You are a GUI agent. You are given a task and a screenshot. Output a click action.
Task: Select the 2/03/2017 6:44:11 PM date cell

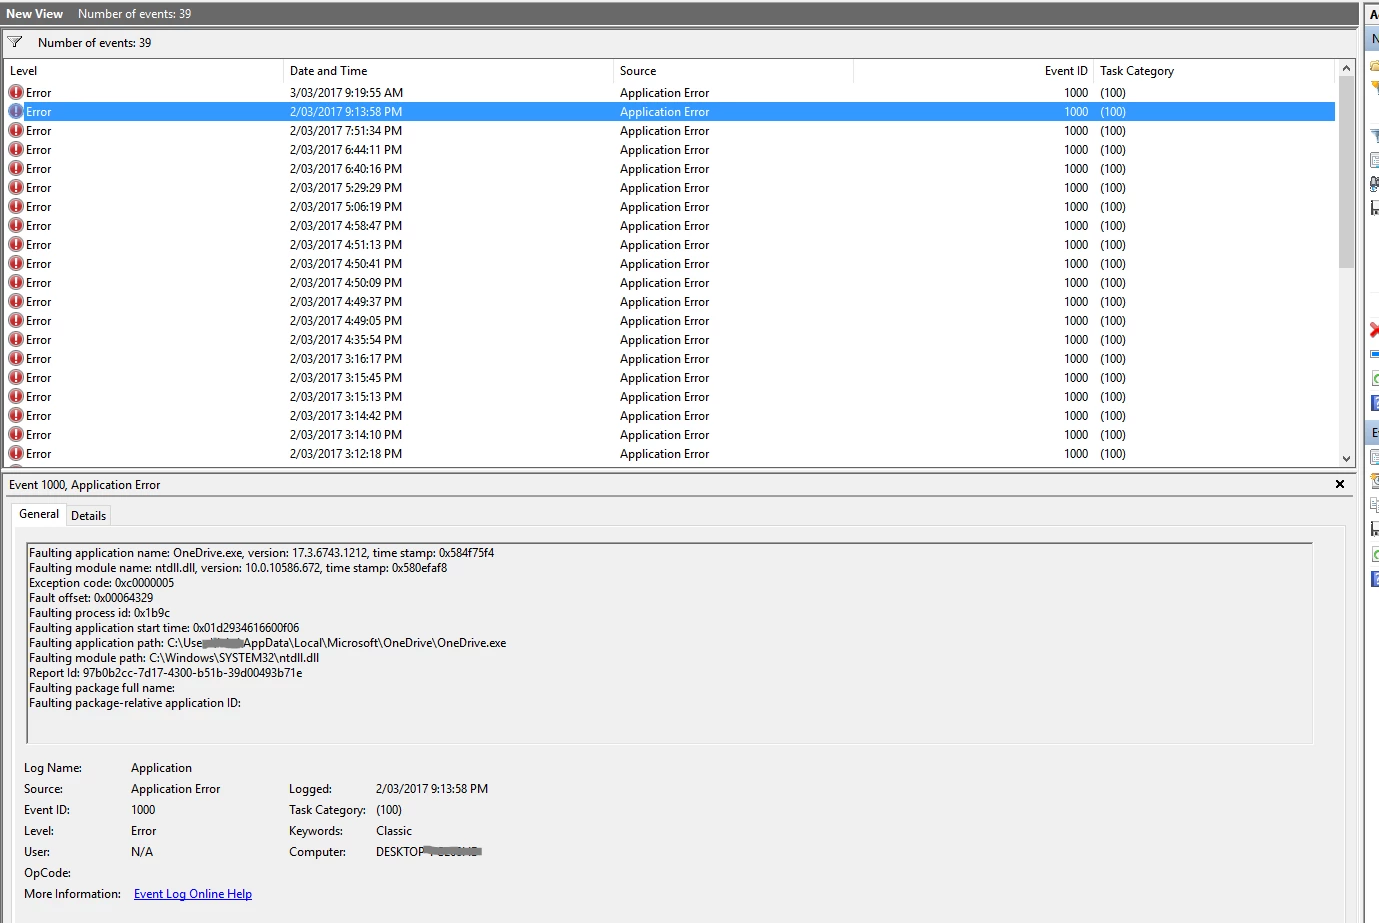346,149
